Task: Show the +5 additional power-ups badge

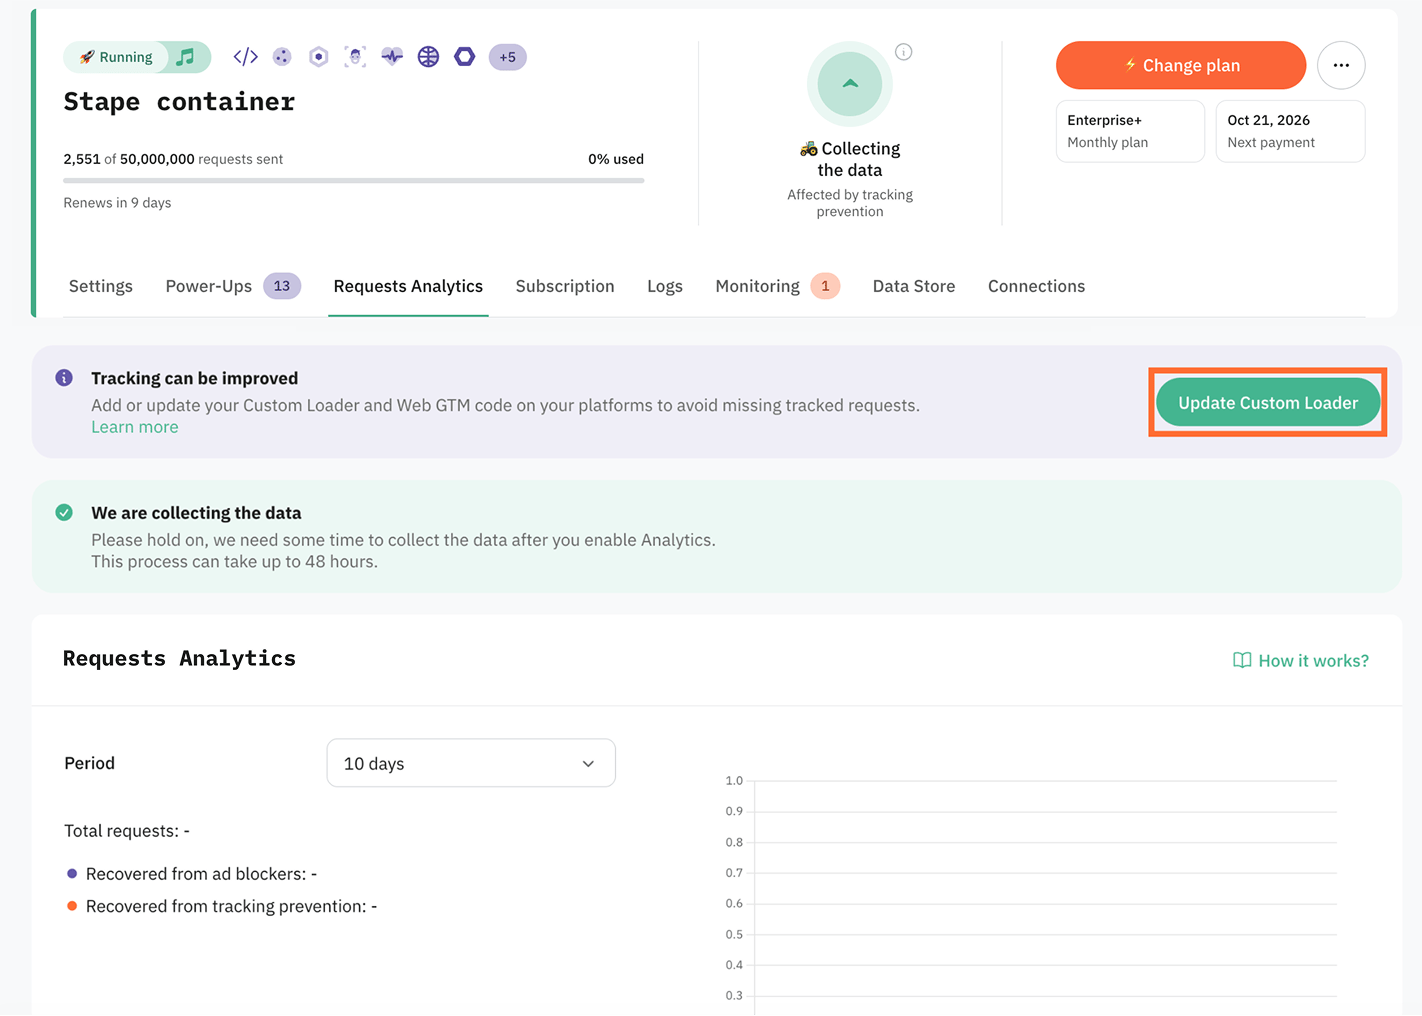Action: [x=508, y=57]
